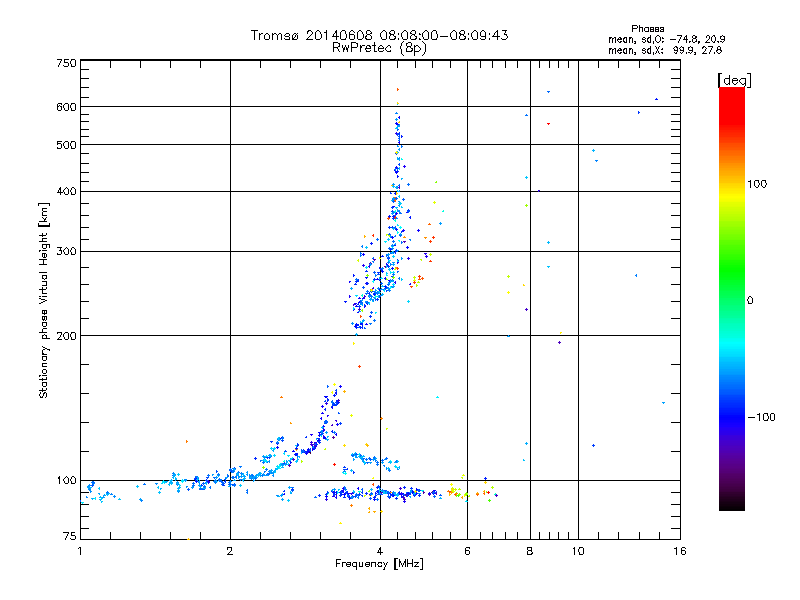Click the y-axis tick label '200'

point(66,336)
